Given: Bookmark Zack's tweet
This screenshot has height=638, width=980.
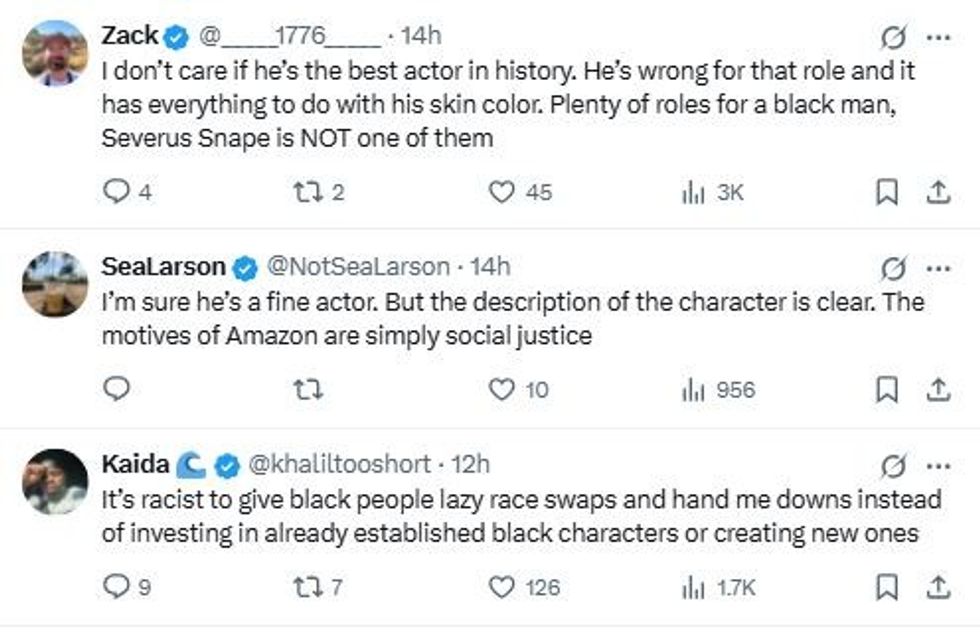Looking at the screenshot, I should click(x=886, y=192).
